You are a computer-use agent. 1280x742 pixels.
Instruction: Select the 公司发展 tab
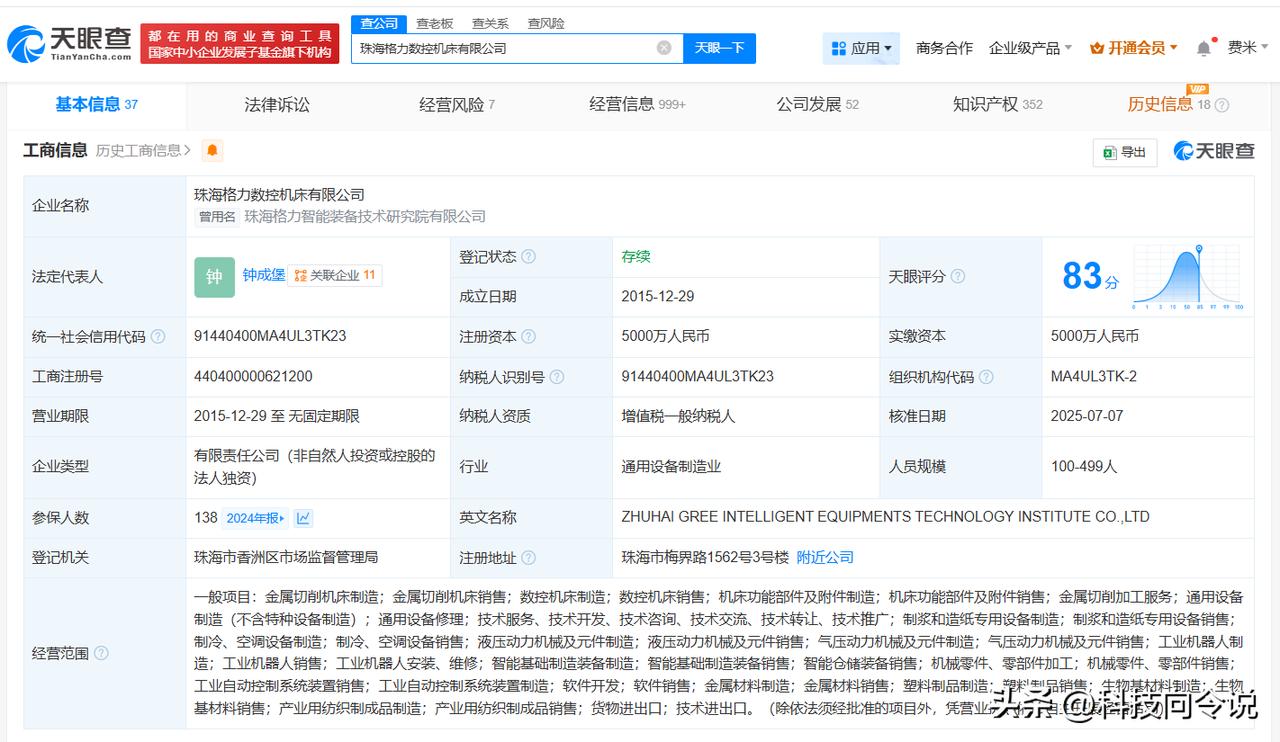[817, 105]
